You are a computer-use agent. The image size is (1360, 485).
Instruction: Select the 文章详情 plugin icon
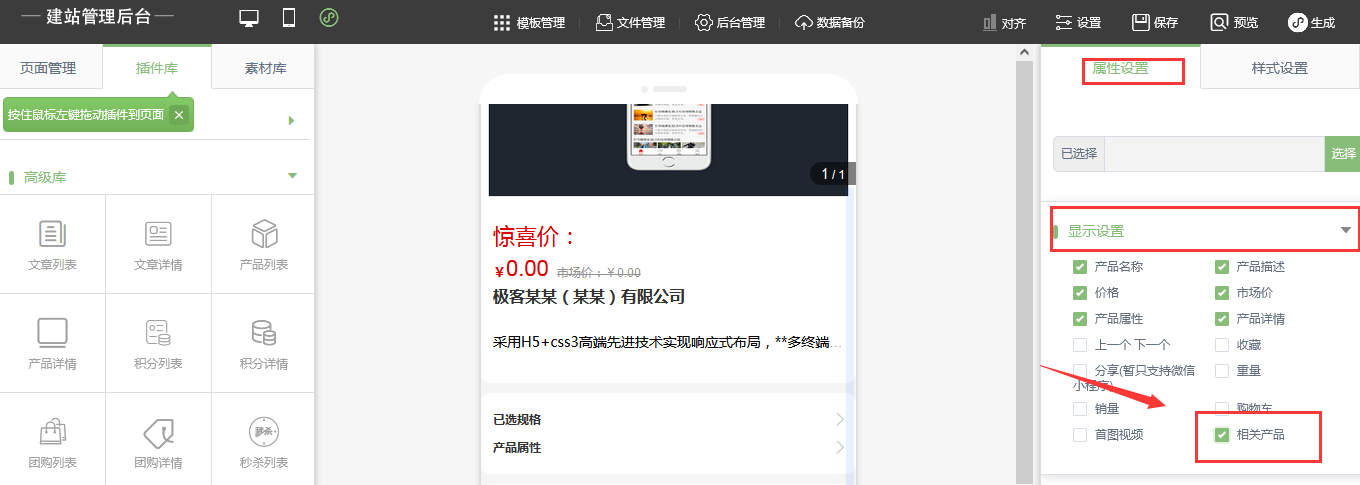(x=158, y=234)
